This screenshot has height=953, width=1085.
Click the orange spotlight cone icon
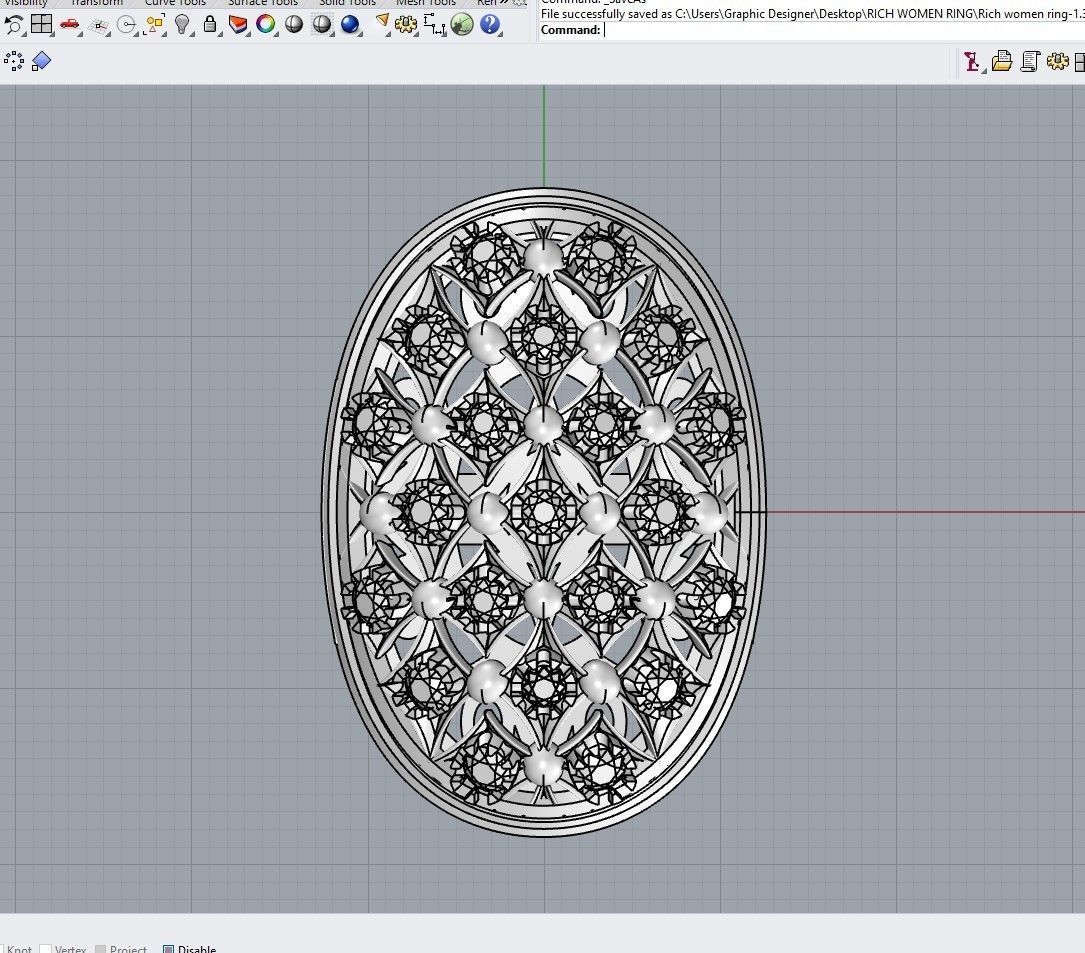(381, 24)
